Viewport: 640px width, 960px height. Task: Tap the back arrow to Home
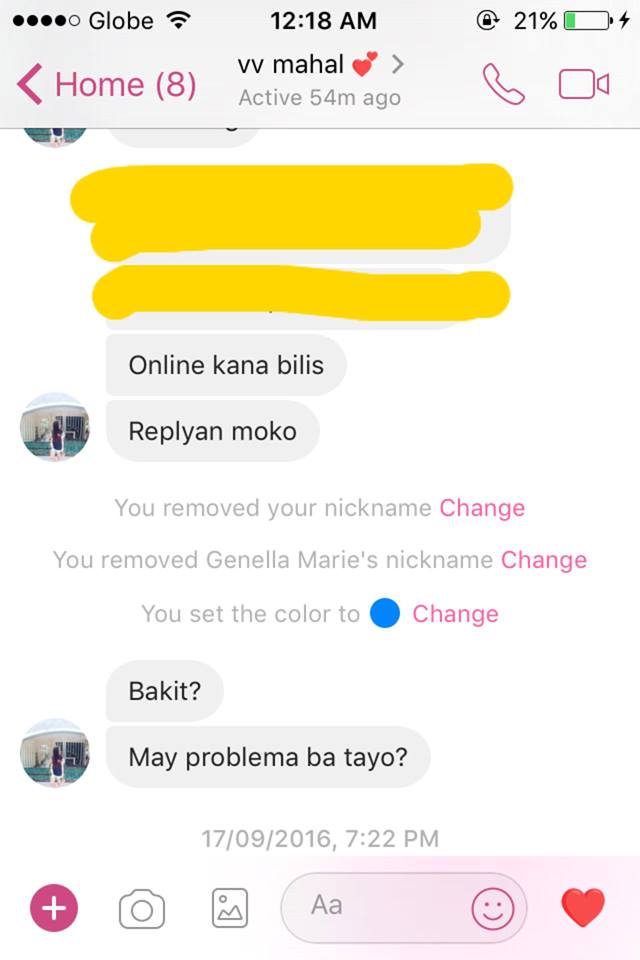pos(29,84)
